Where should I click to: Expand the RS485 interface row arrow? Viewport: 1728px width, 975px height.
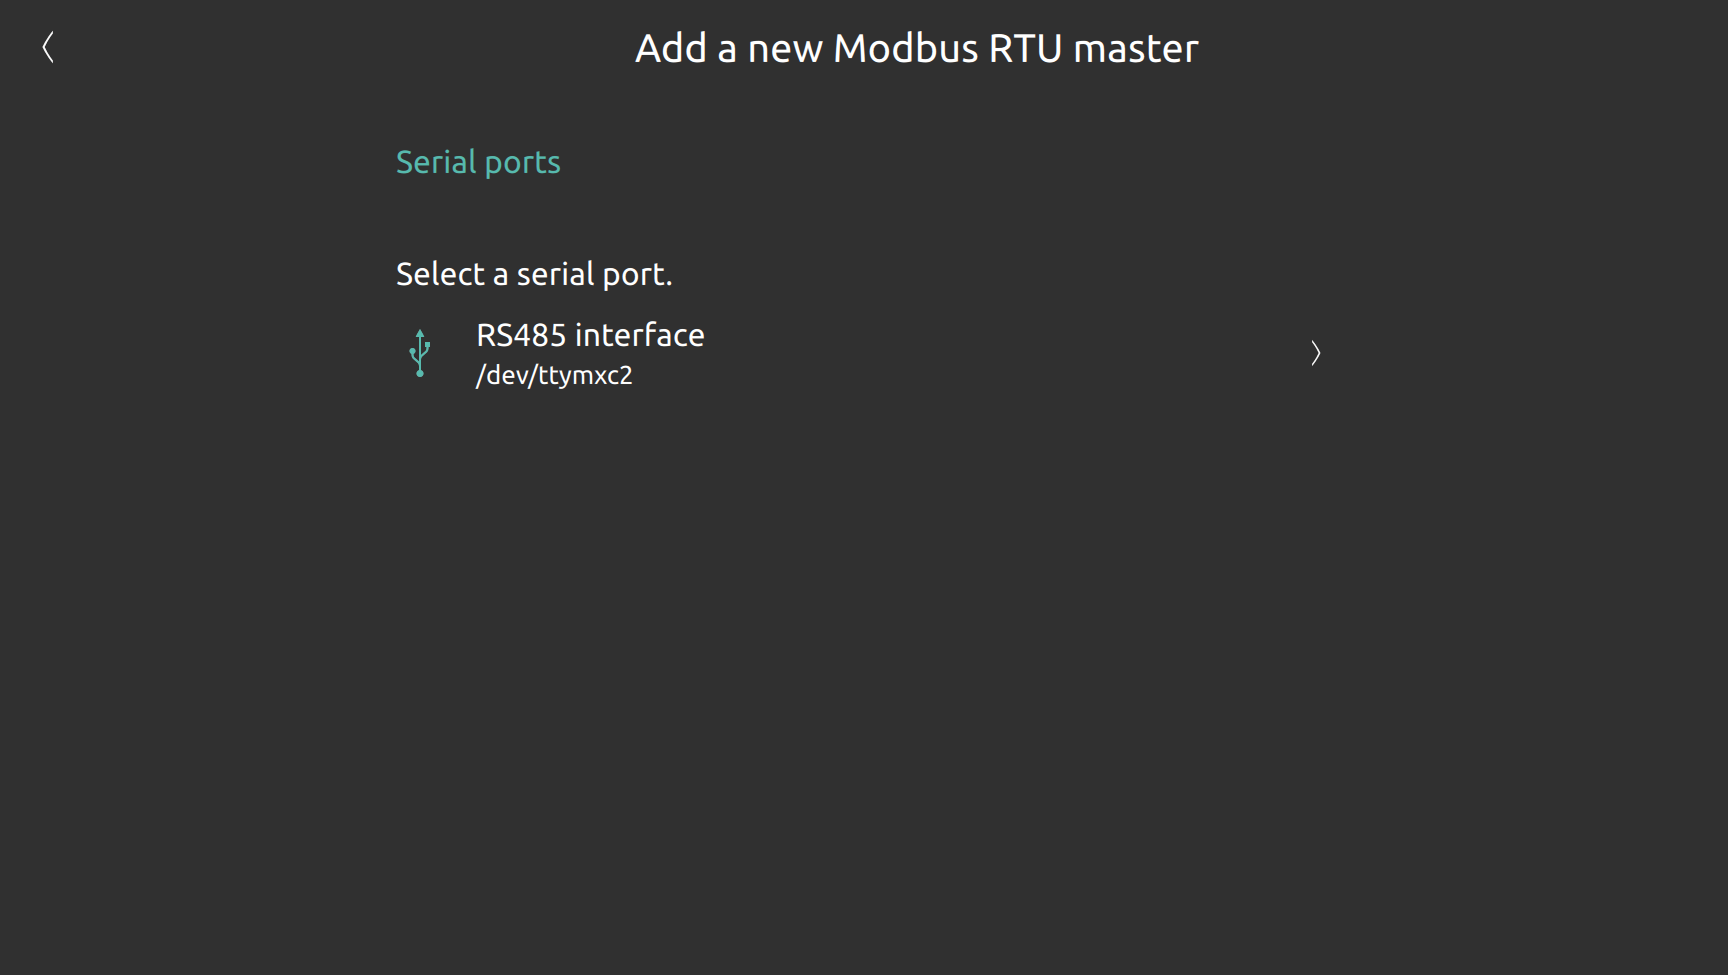[x=1316, y=353]
